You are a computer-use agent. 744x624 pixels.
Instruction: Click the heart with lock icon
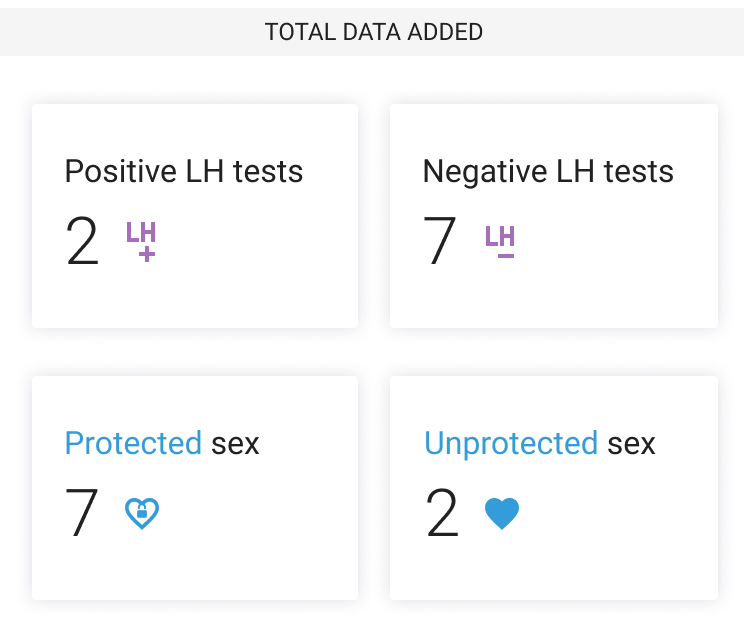(x=142, y=513)
